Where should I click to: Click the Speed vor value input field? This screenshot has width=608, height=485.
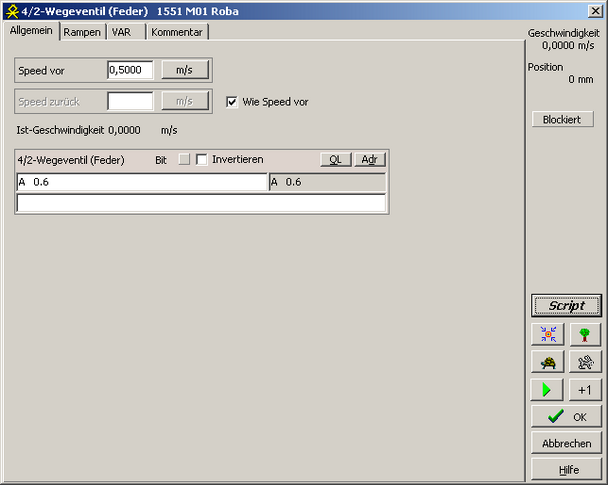[x=130, y=70]
